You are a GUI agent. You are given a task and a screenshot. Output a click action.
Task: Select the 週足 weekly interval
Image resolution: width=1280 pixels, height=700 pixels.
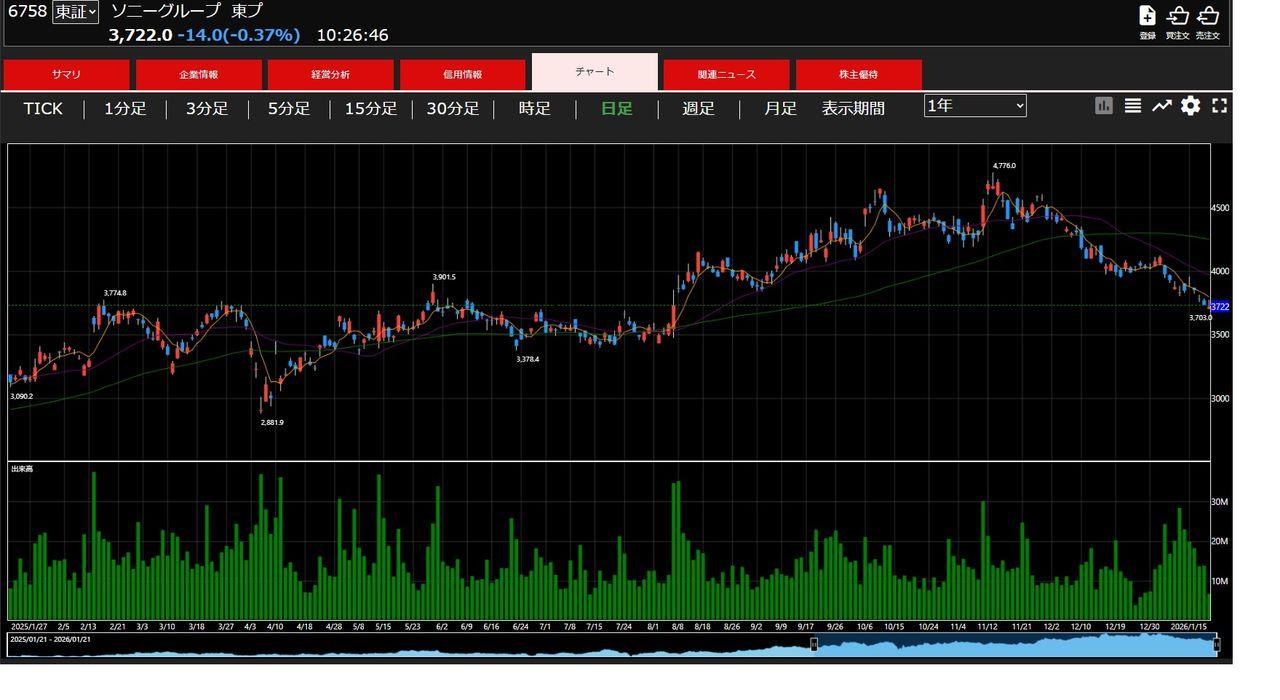[698, 108]
